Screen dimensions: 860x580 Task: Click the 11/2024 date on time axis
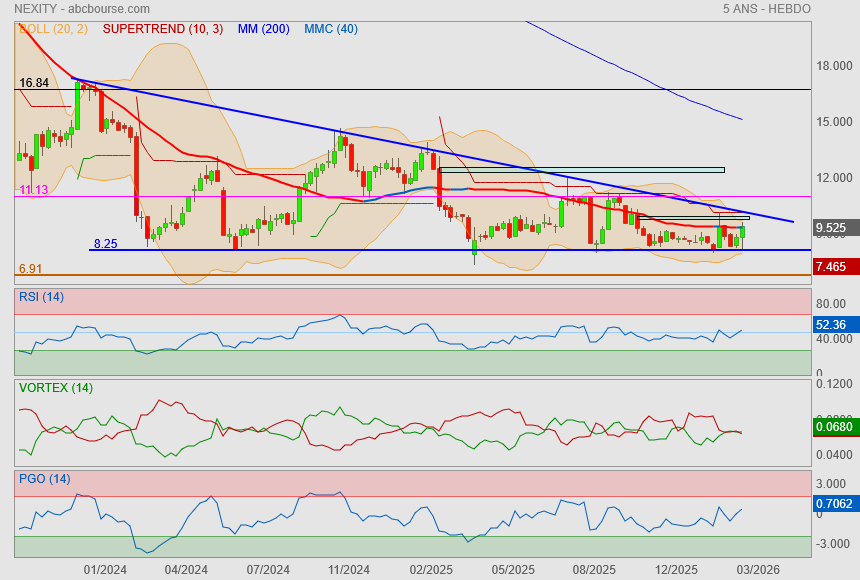coord(348,570)
